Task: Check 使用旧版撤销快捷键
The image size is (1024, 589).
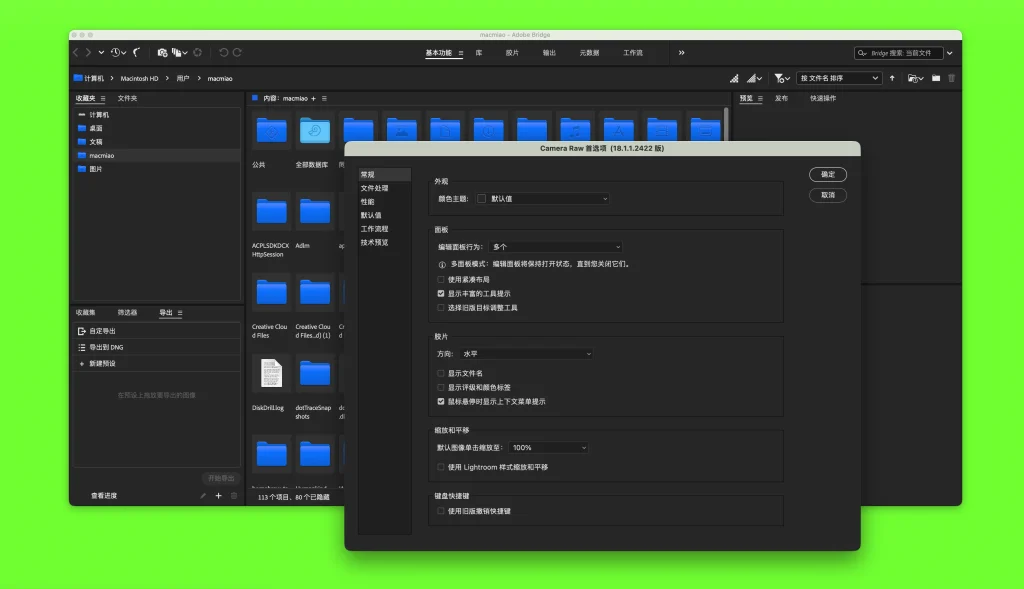Action: (x=441, y=511)
